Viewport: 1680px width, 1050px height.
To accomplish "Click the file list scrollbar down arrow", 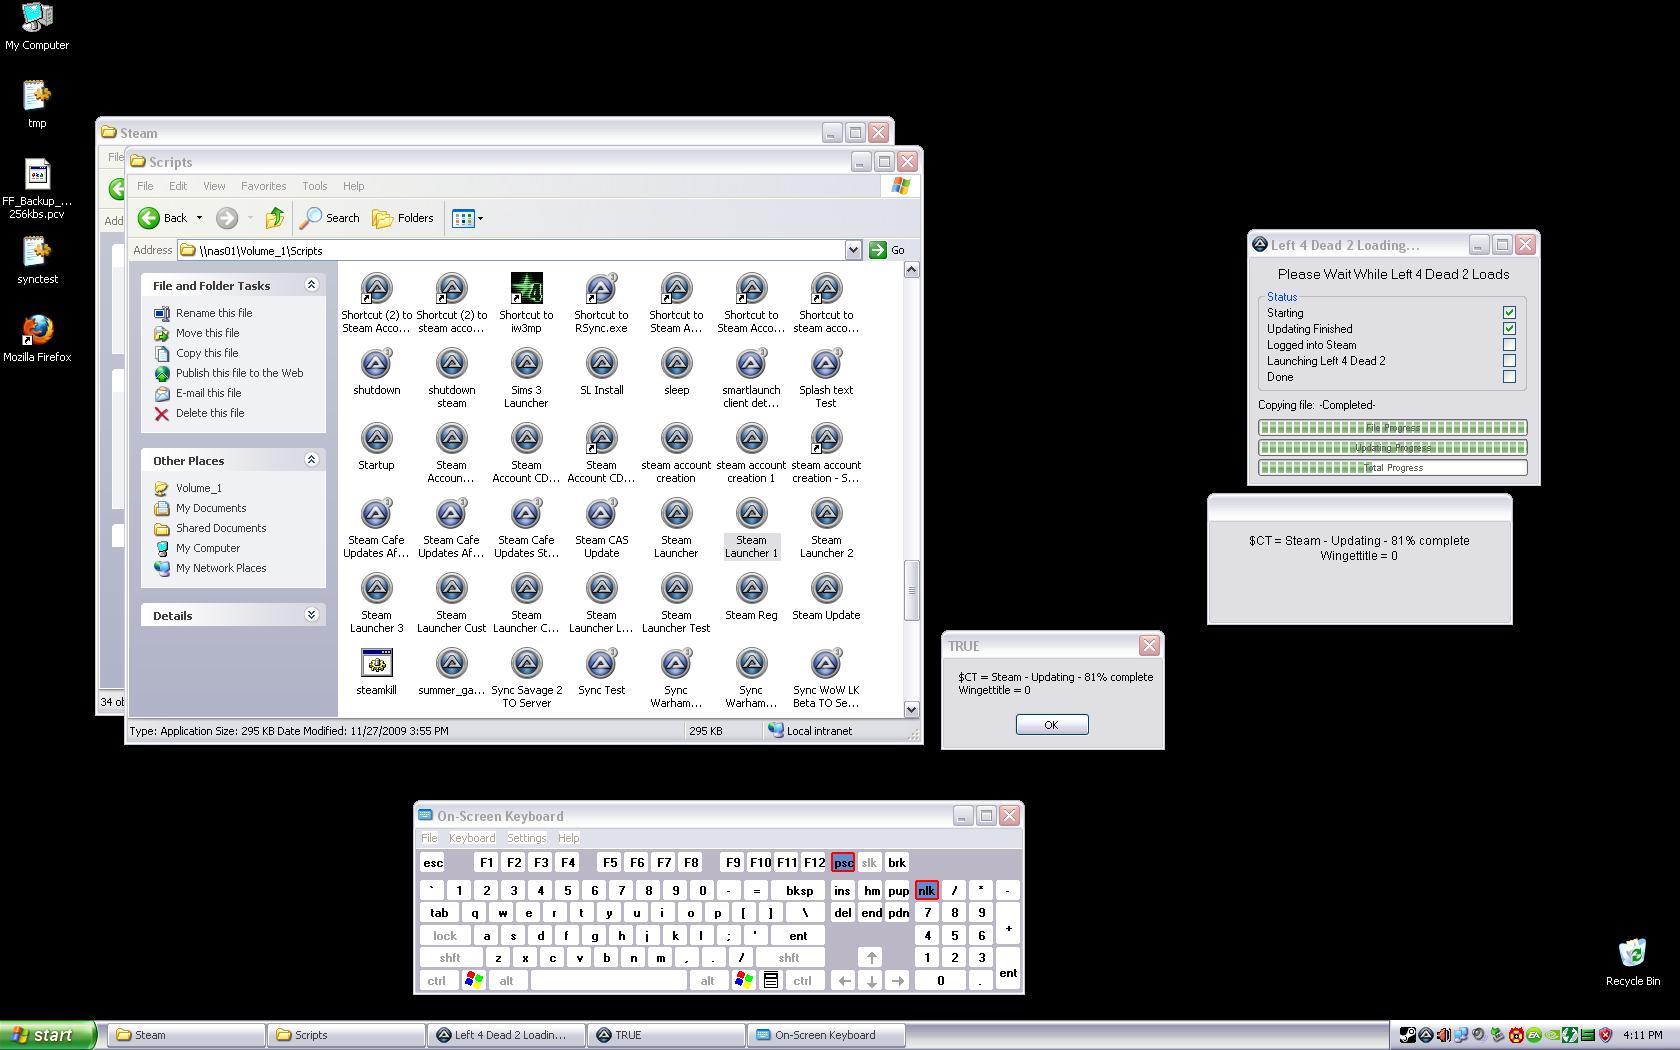I will point(911,709).
